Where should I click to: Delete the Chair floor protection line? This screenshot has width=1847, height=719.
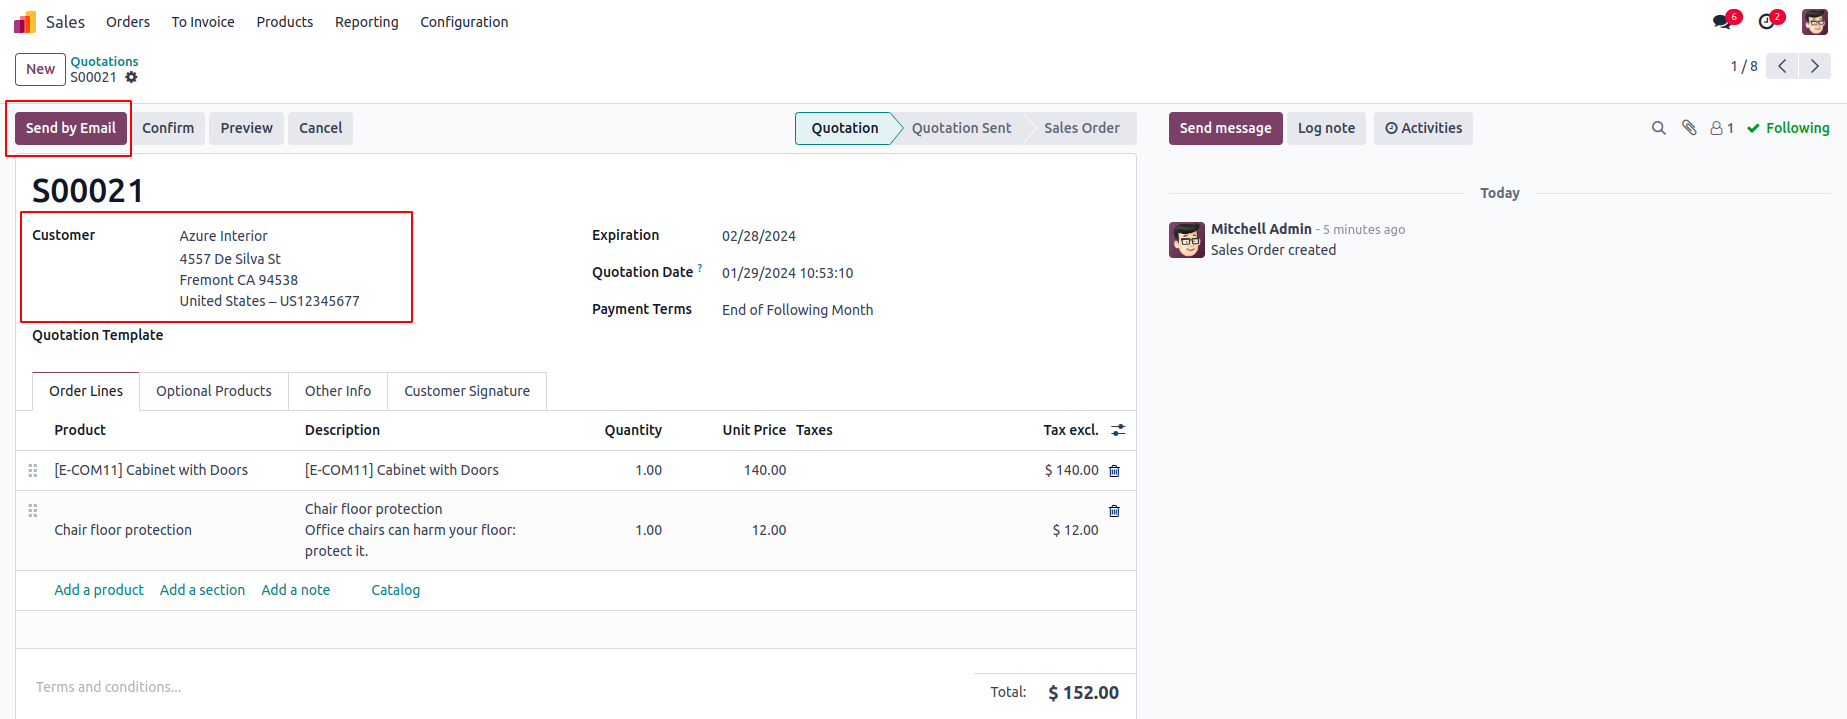[x=1114, y=511]
